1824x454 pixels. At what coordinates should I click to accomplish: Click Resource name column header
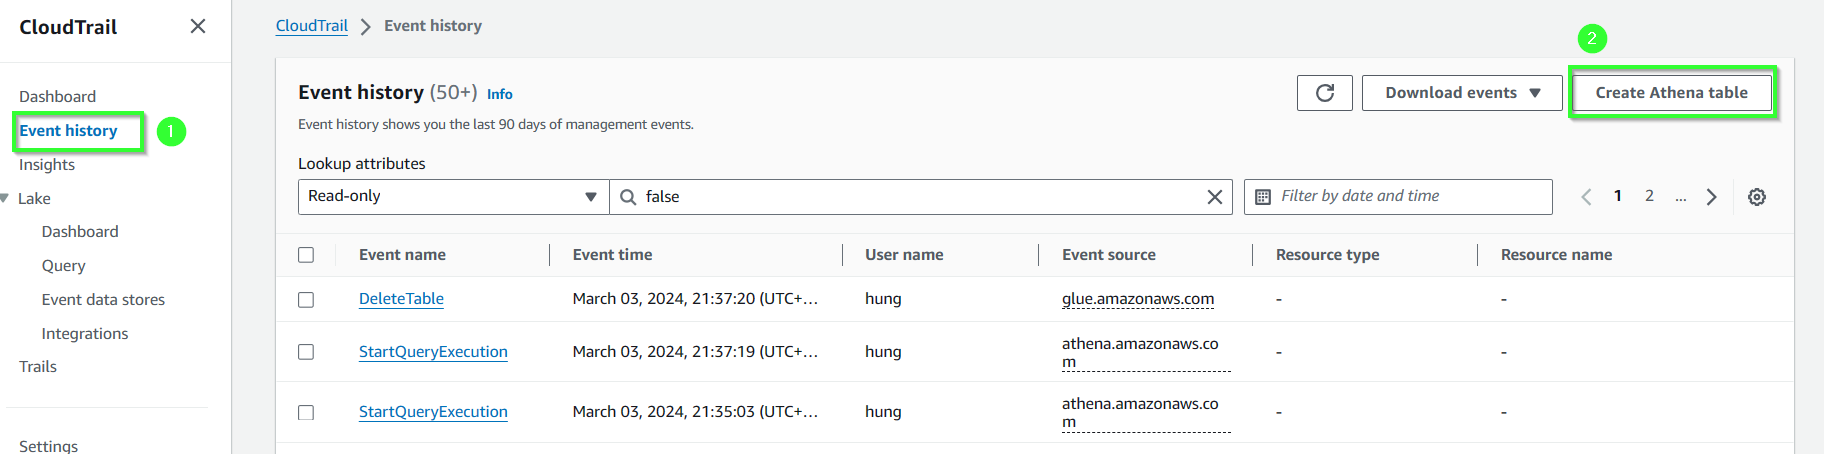tap(1556, 255)
